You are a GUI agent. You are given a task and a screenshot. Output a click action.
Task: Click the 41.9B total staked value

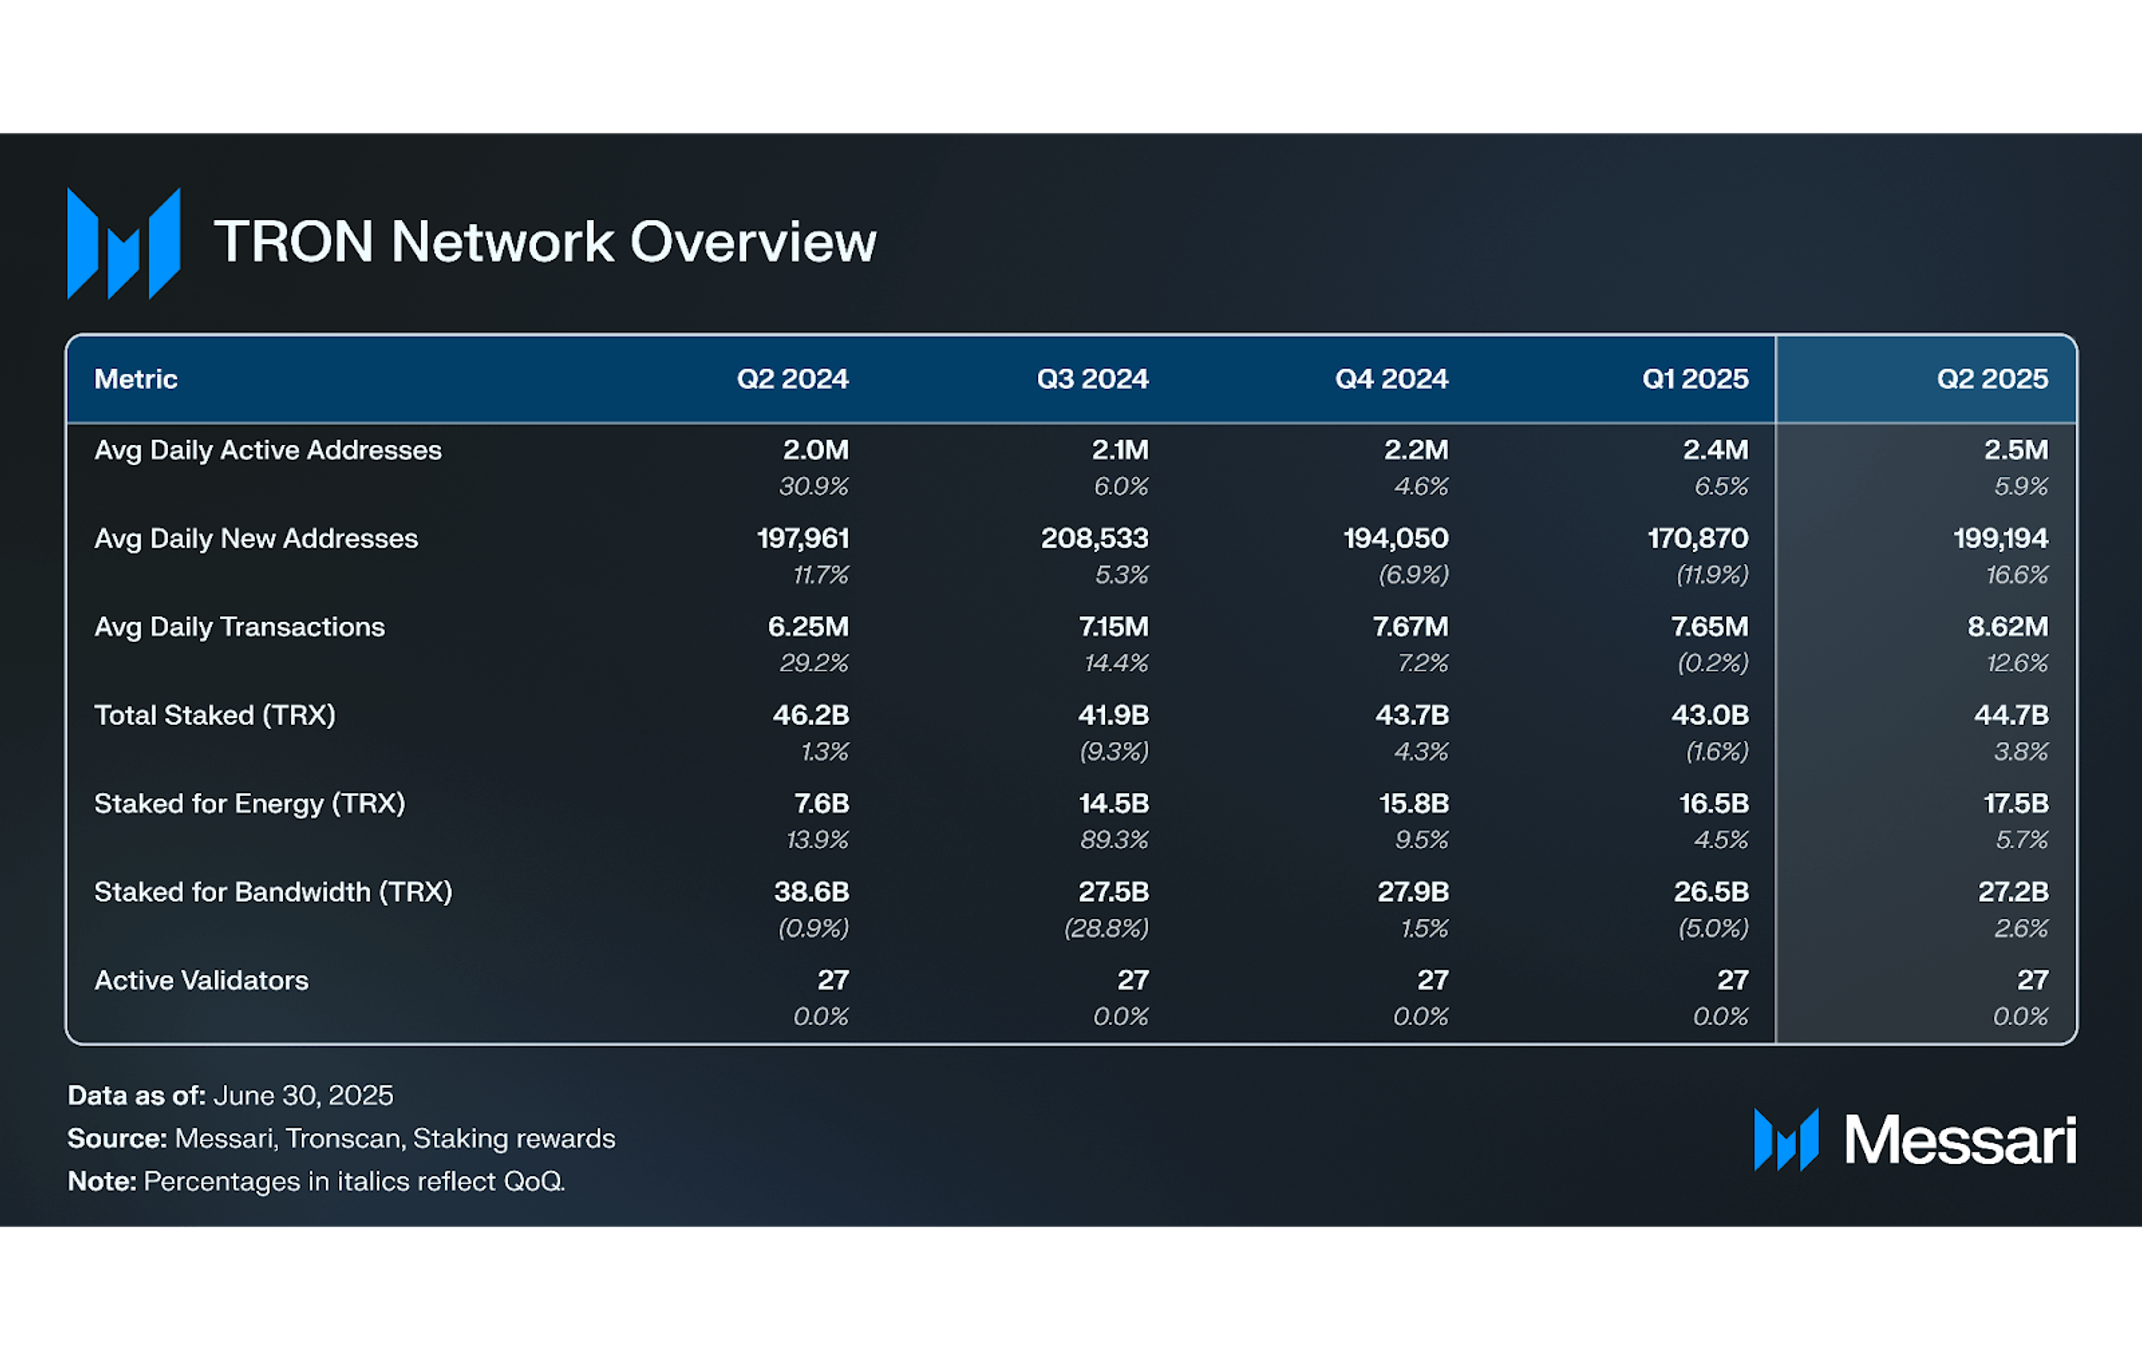click(x=1113, y=715)
